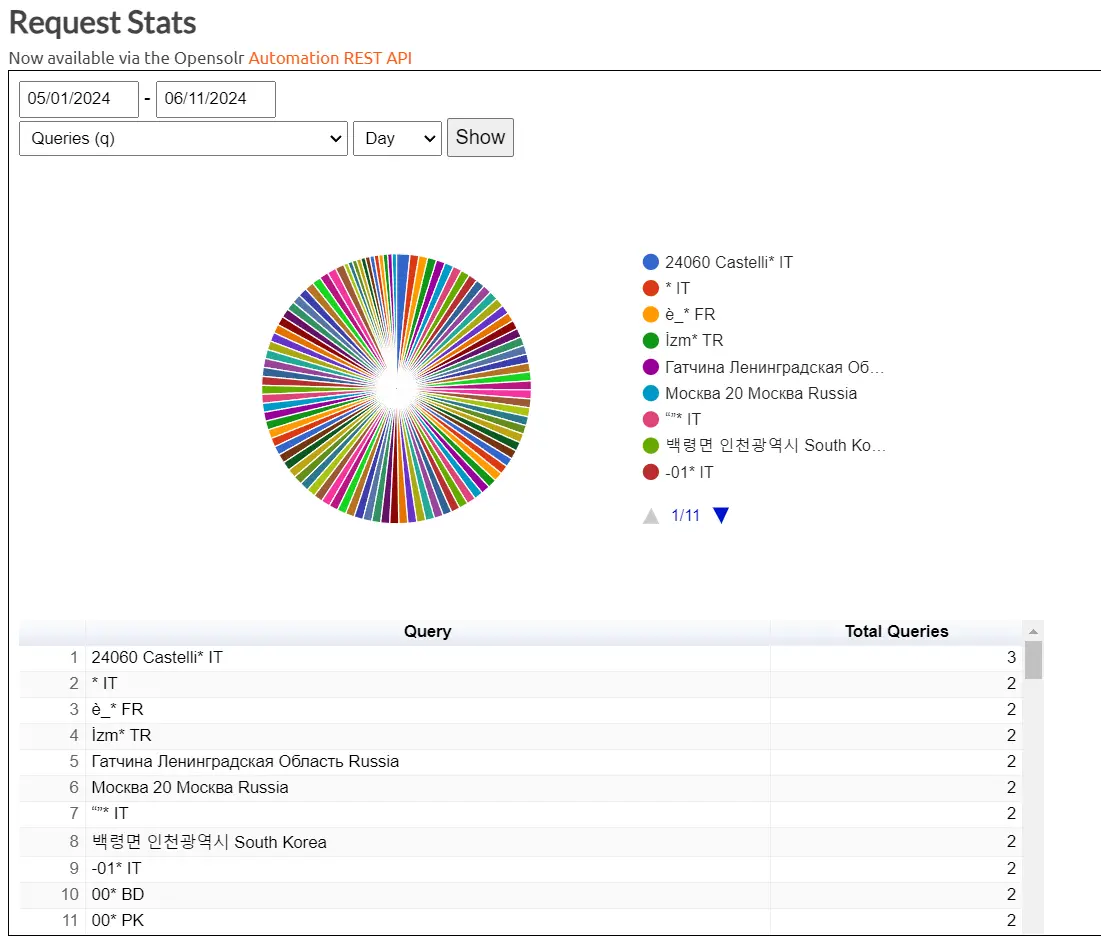1101x945 pixels.
Task: Sort by the Query column header
Action: pos(427,632)
